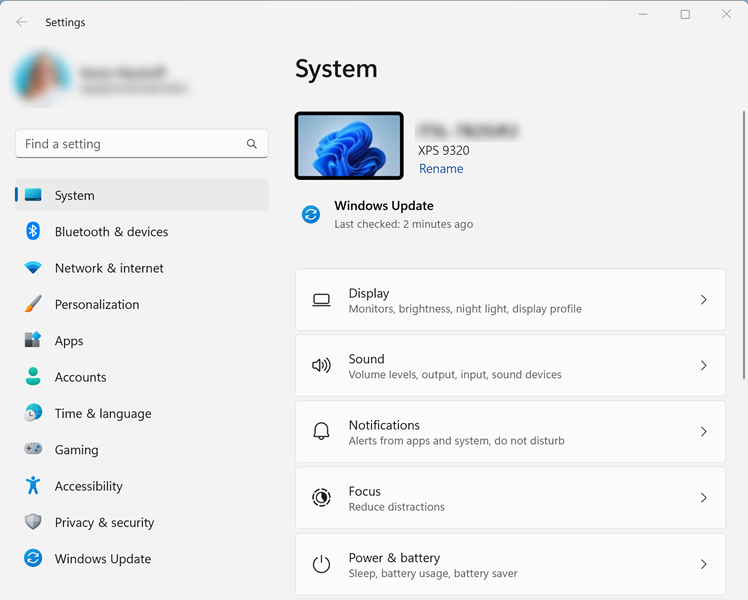The image size is (748, 600).
Task: Expand the Notifications row arrow
Action: [x=704, y=432]
